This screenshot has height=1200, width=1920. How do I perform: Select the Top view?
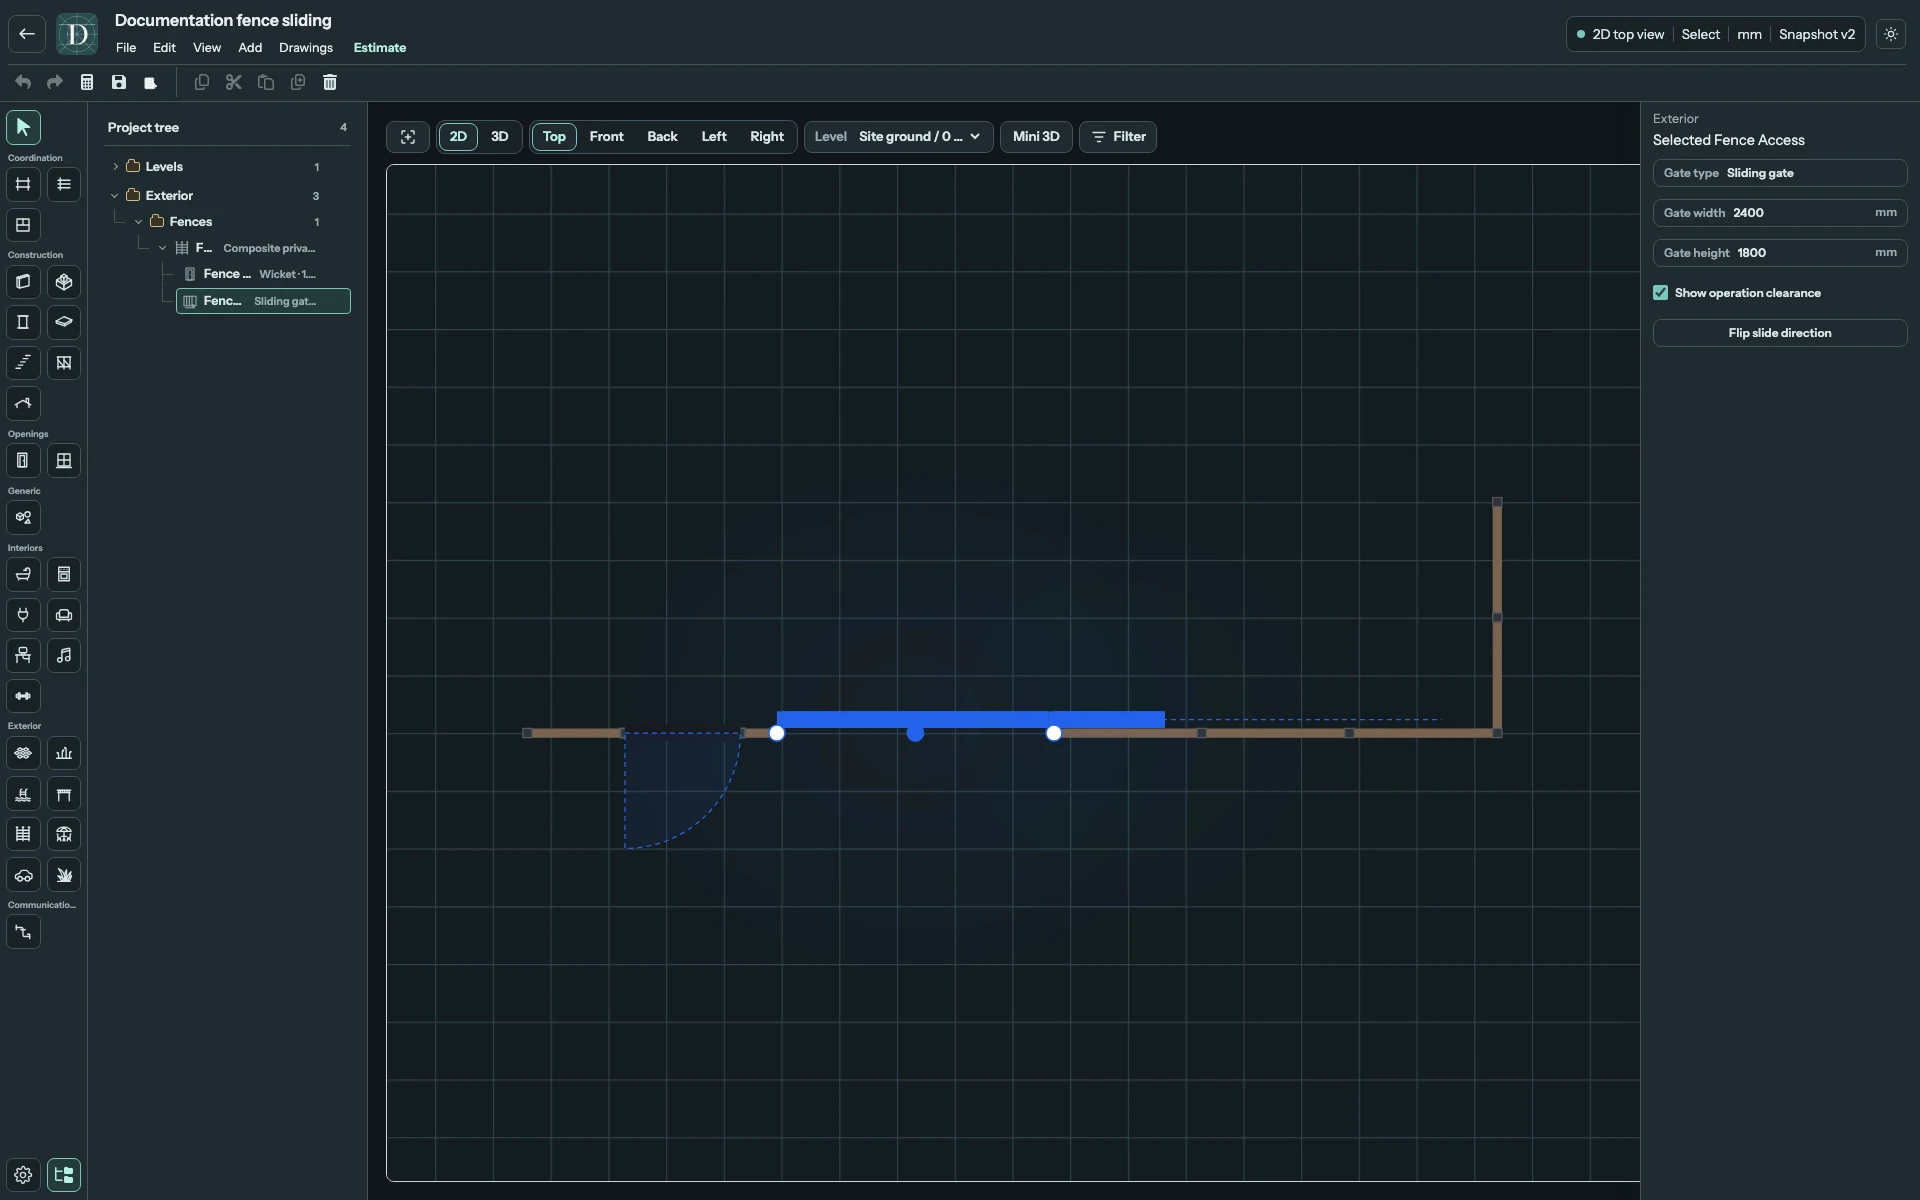(554, 137)
